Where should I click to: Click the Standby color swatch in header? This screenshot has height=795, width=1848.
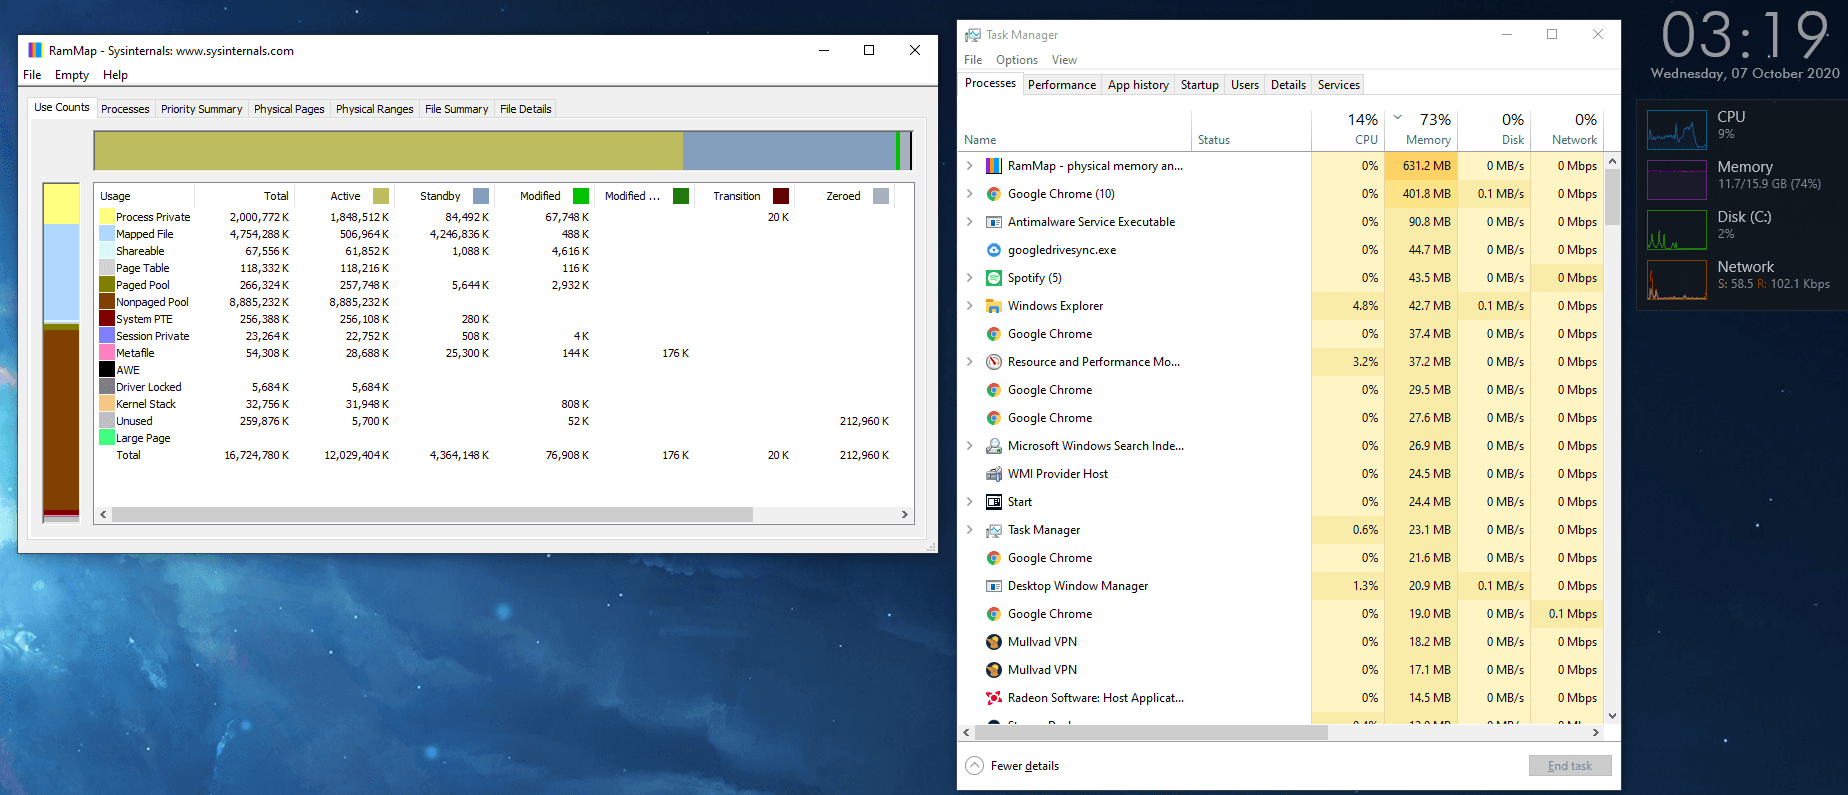coord(481,196)
